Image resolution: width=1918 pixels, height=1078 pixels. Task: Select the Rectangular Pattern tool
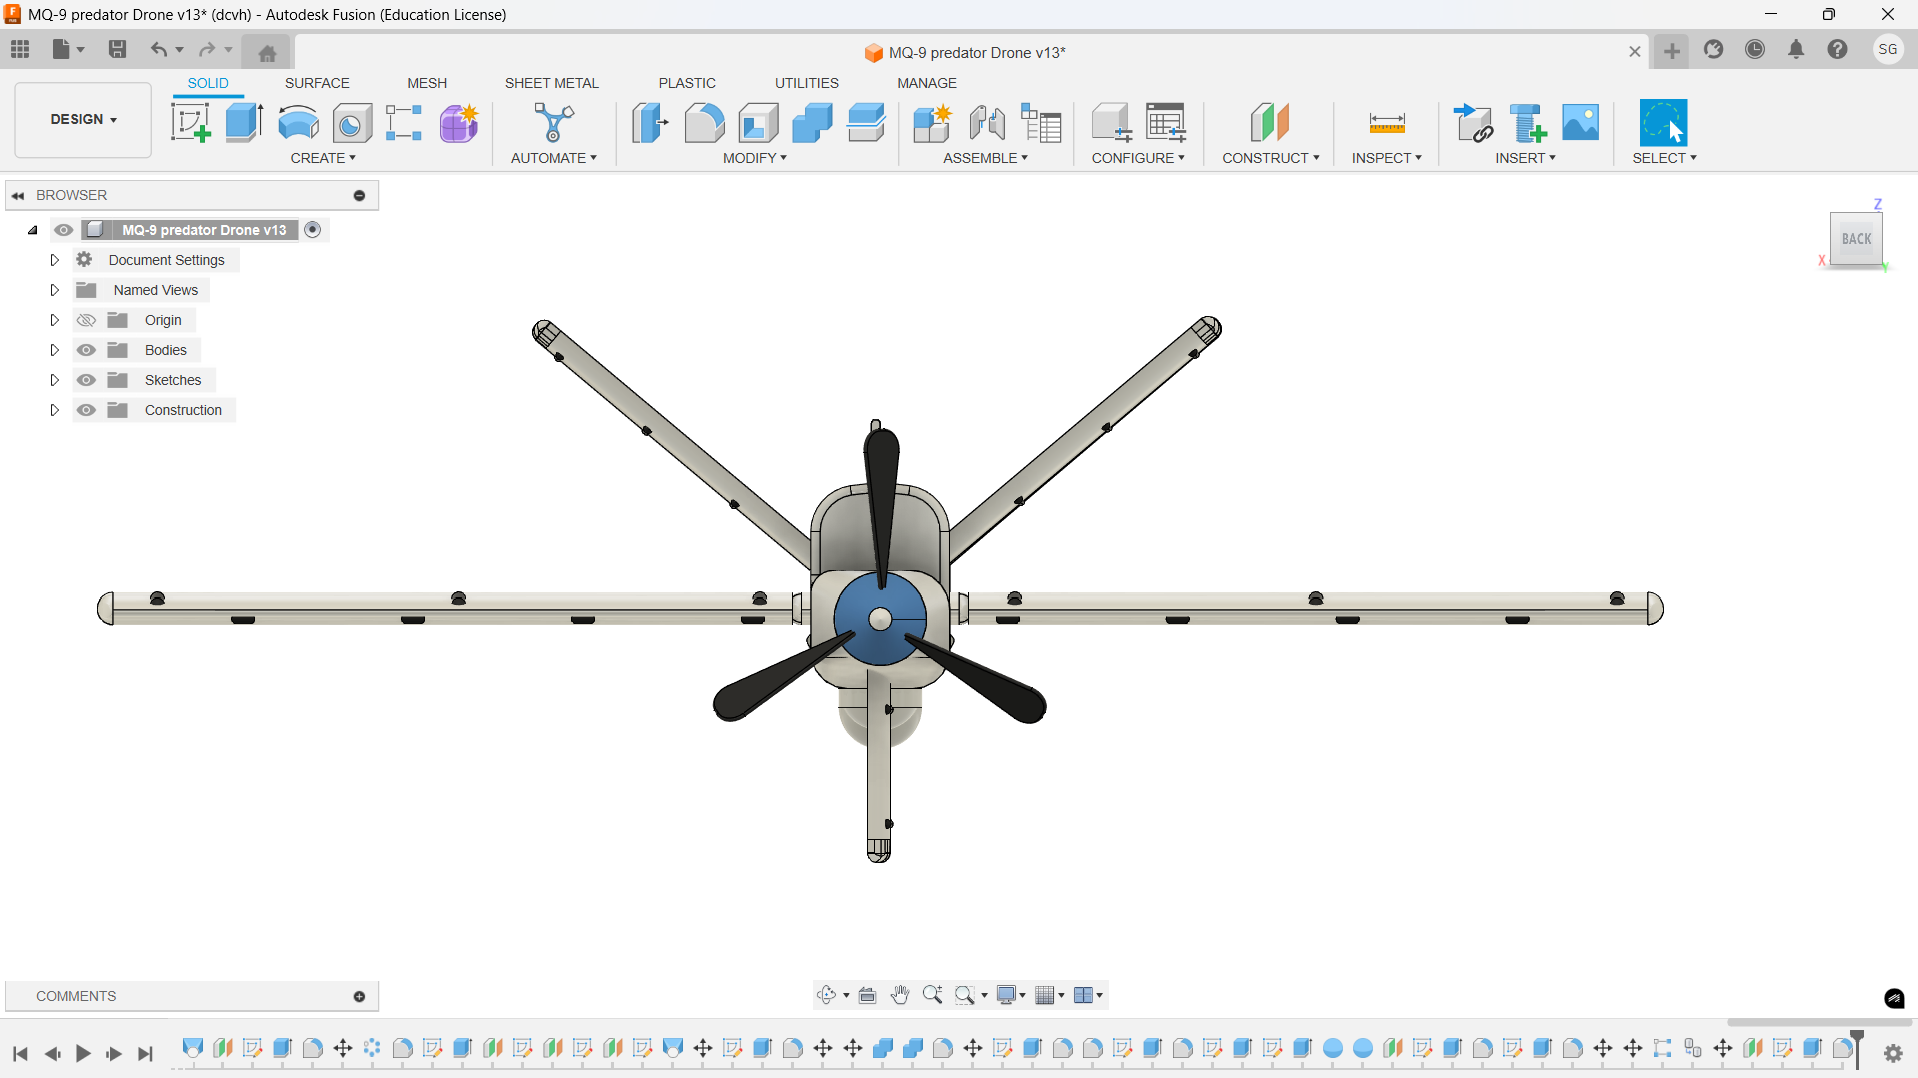pyautogui.click(x=404, y=123)
